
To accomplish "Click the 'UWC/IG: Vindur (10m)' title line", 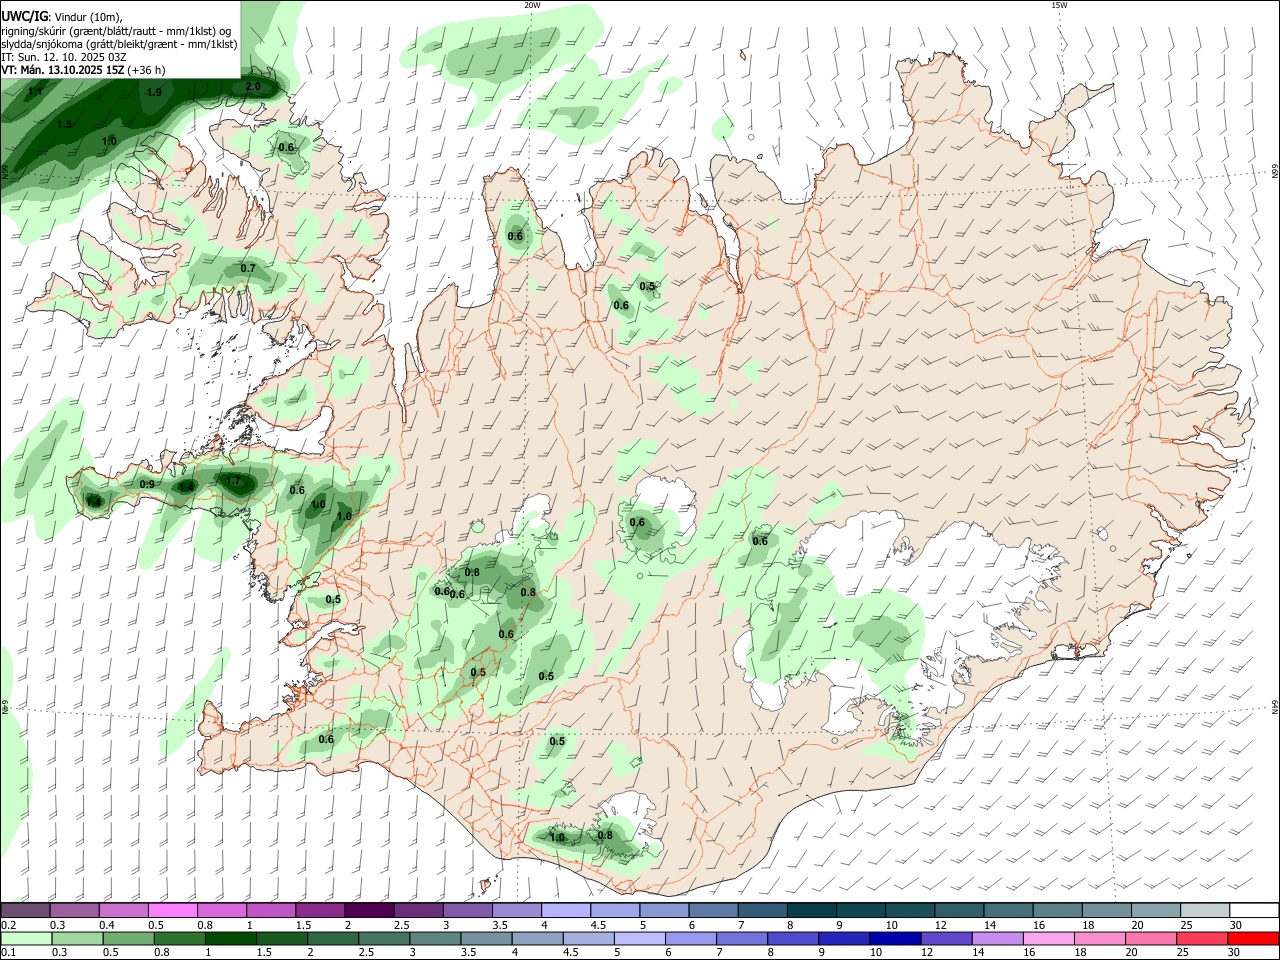I will pos(62,16).
